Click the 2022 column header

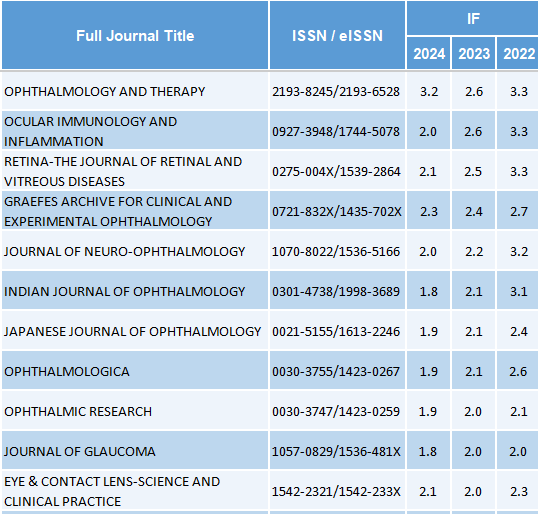coord(518,54)
